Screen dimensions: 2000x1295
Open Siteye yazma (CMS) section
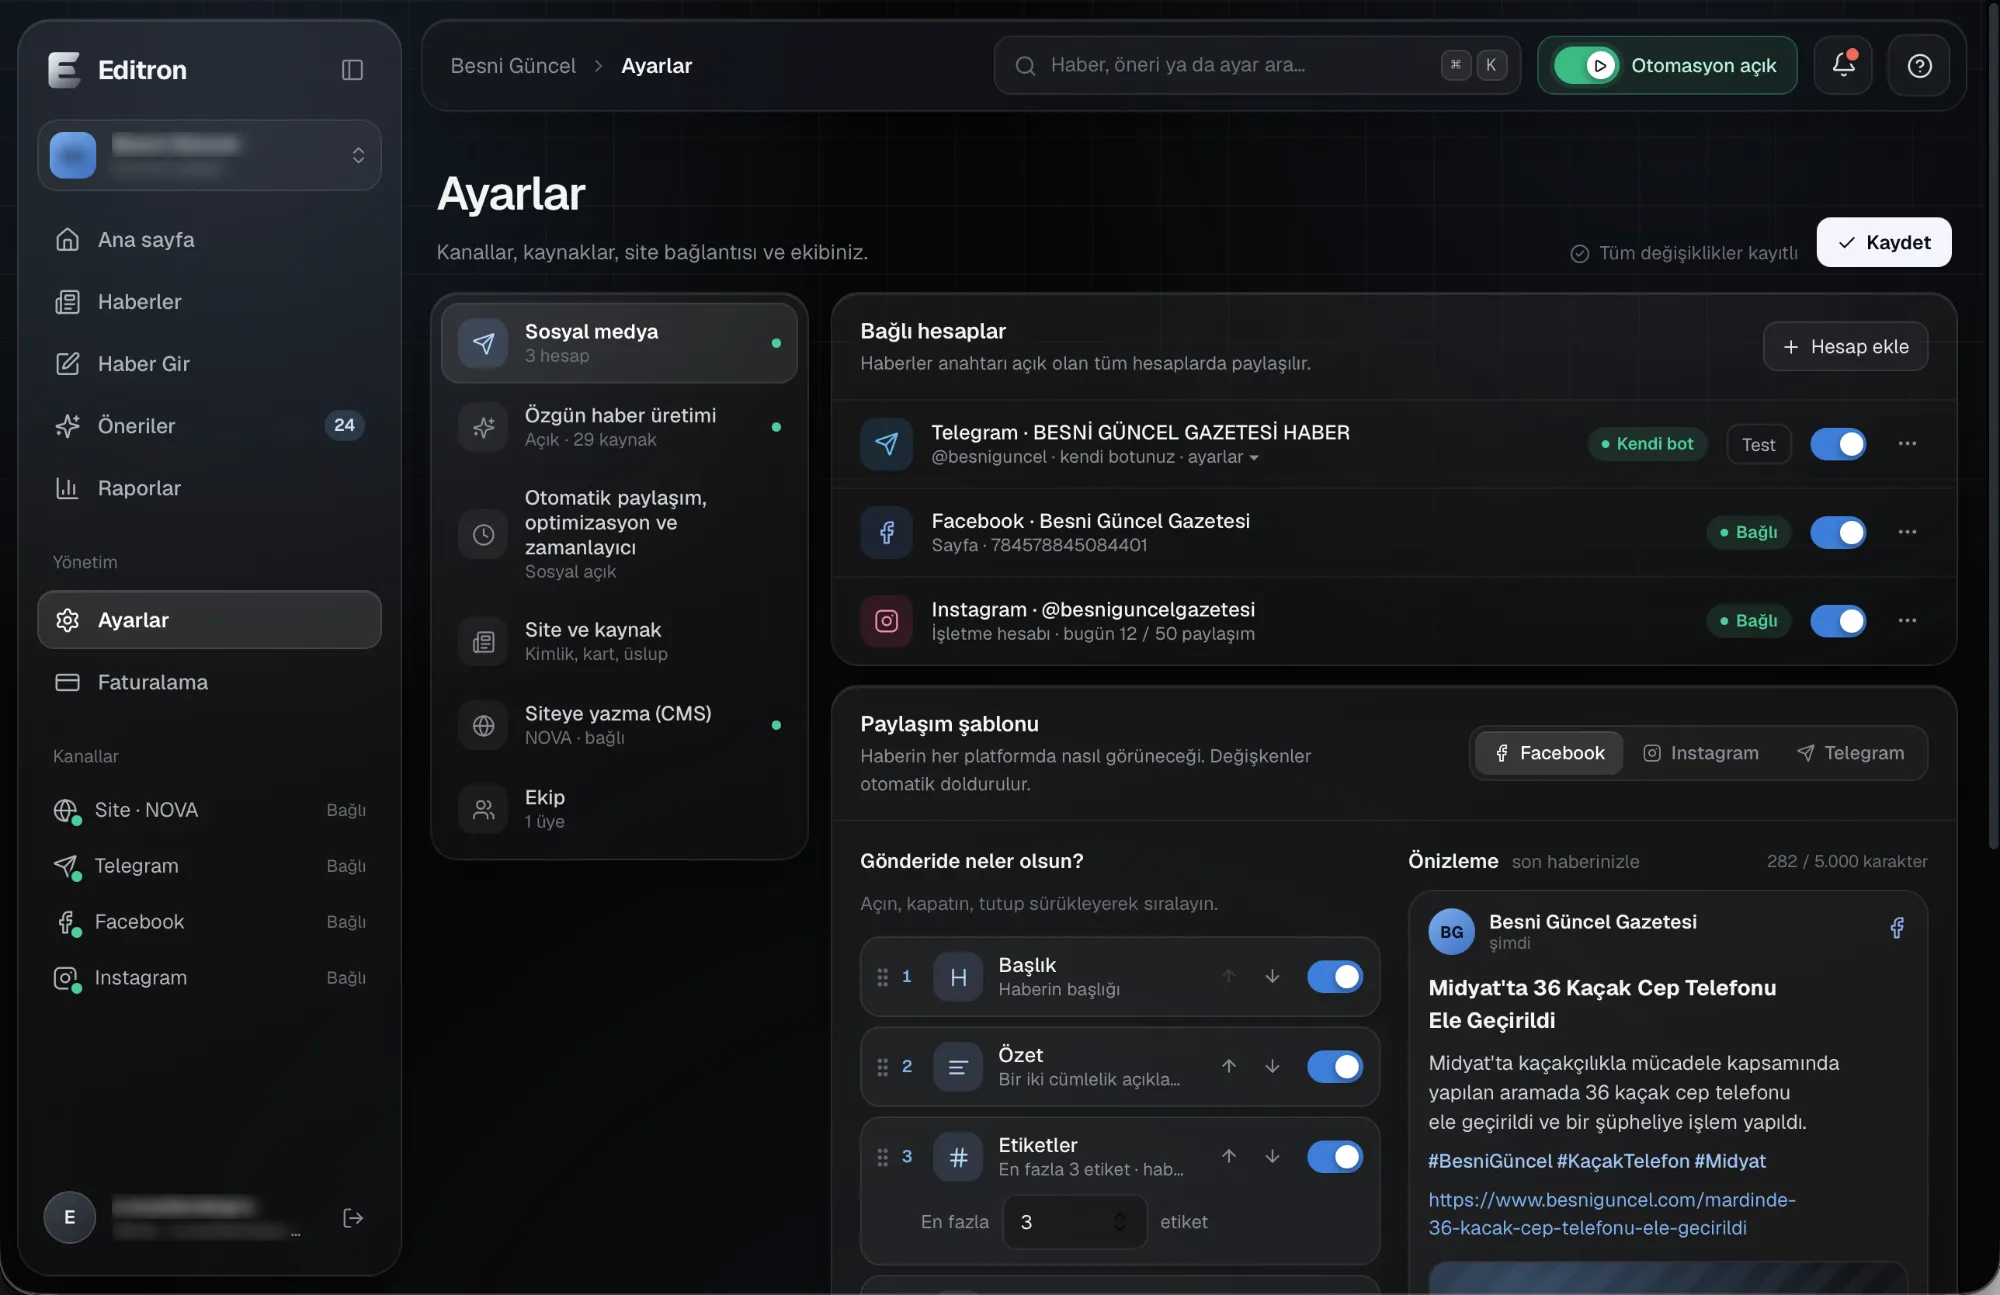pos(619,725)
